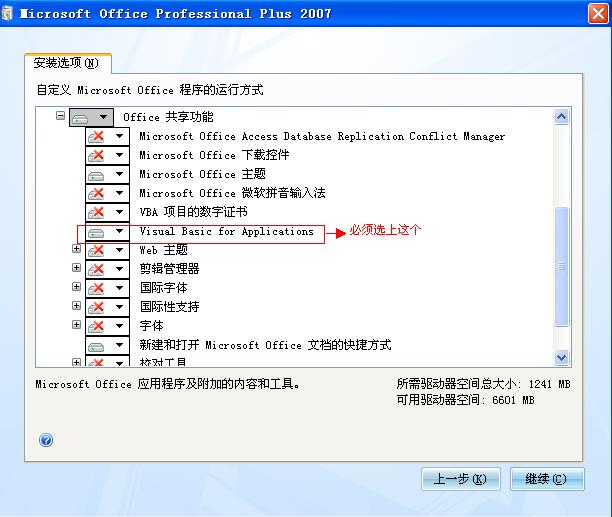The height and width of the screenshot is (517, 612).
Task: Click description Microsoft Office 应用程序及附加的内容和工具
Action: [168, 384]
